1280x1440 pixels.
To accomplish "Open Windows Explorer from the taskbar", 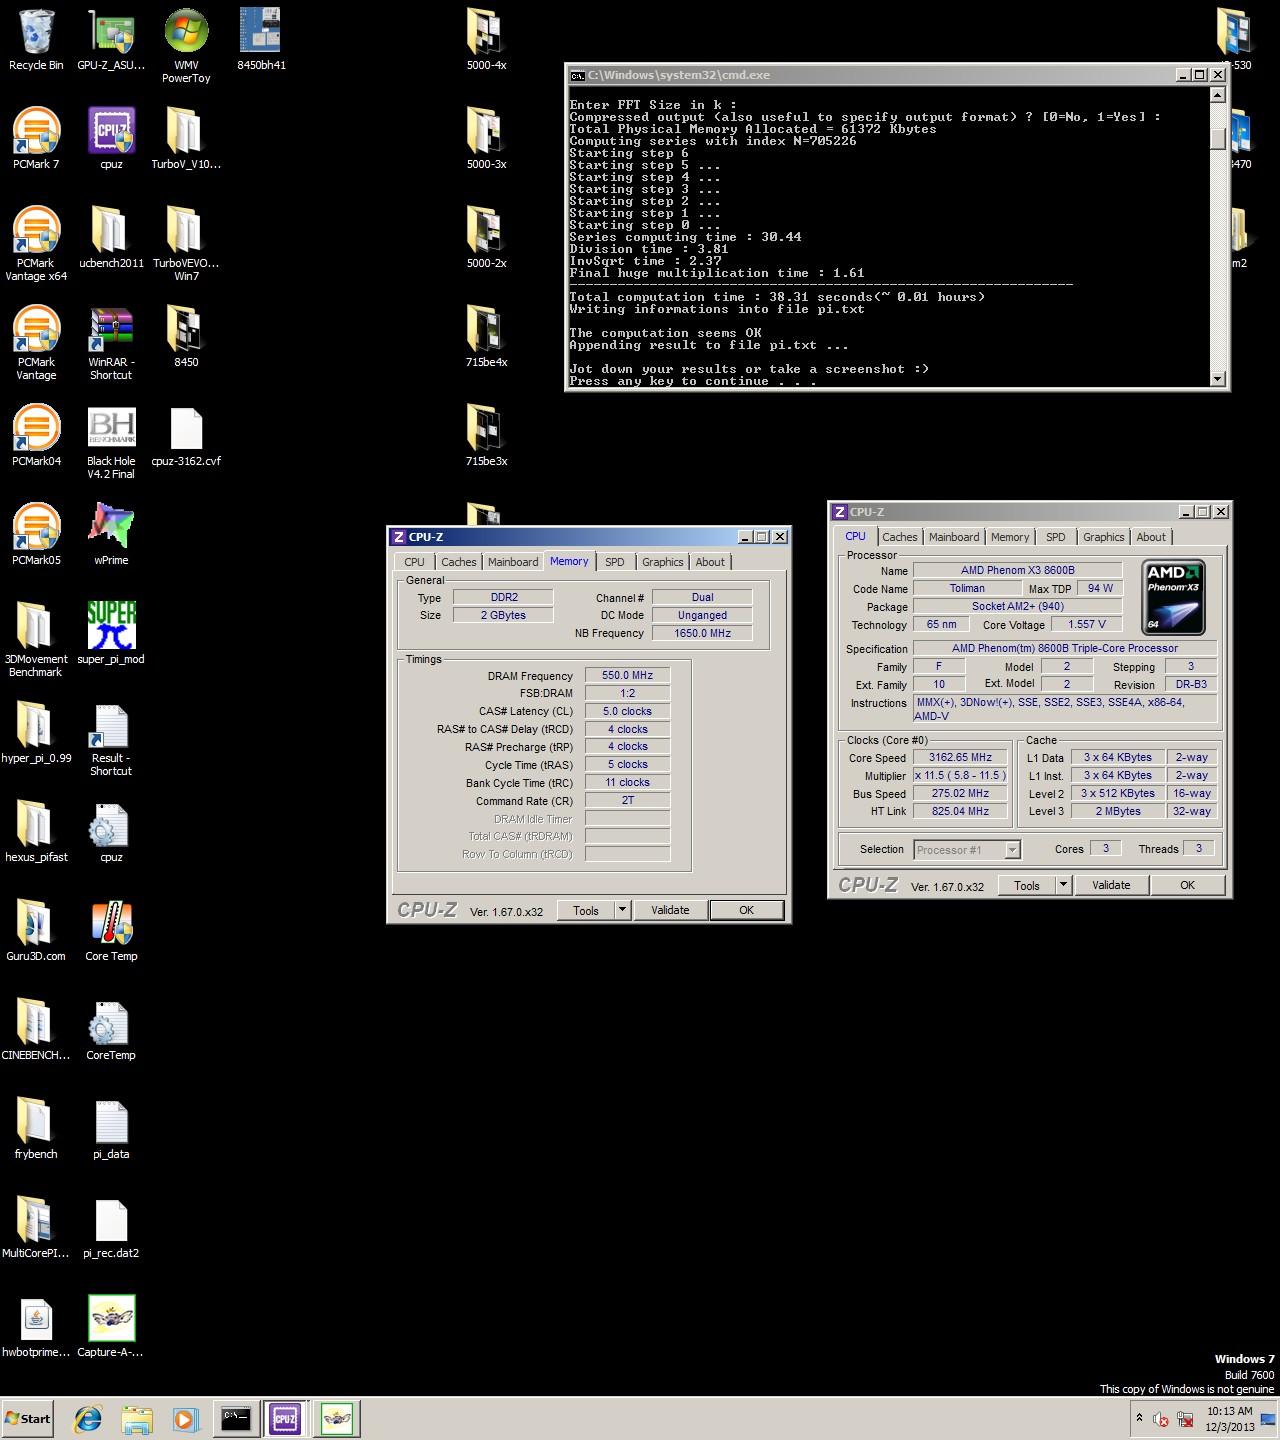I will (x=137, y=1418).
